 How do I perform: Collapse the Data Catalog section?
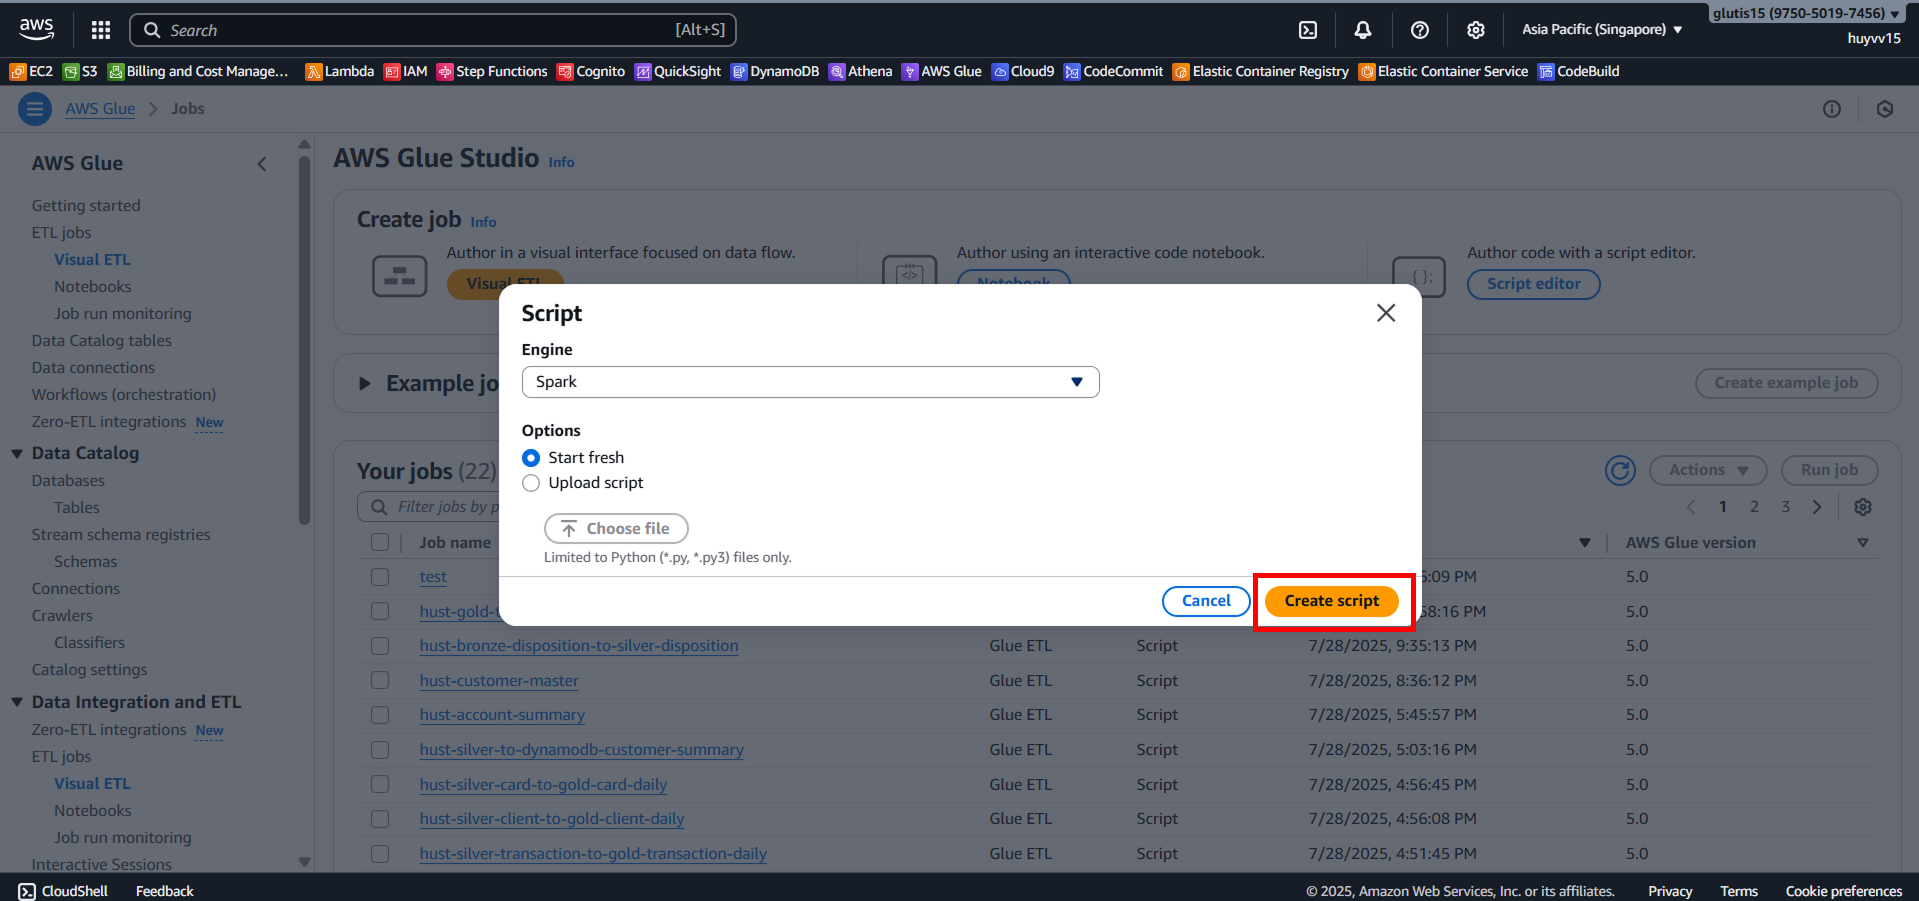[17, 453]
